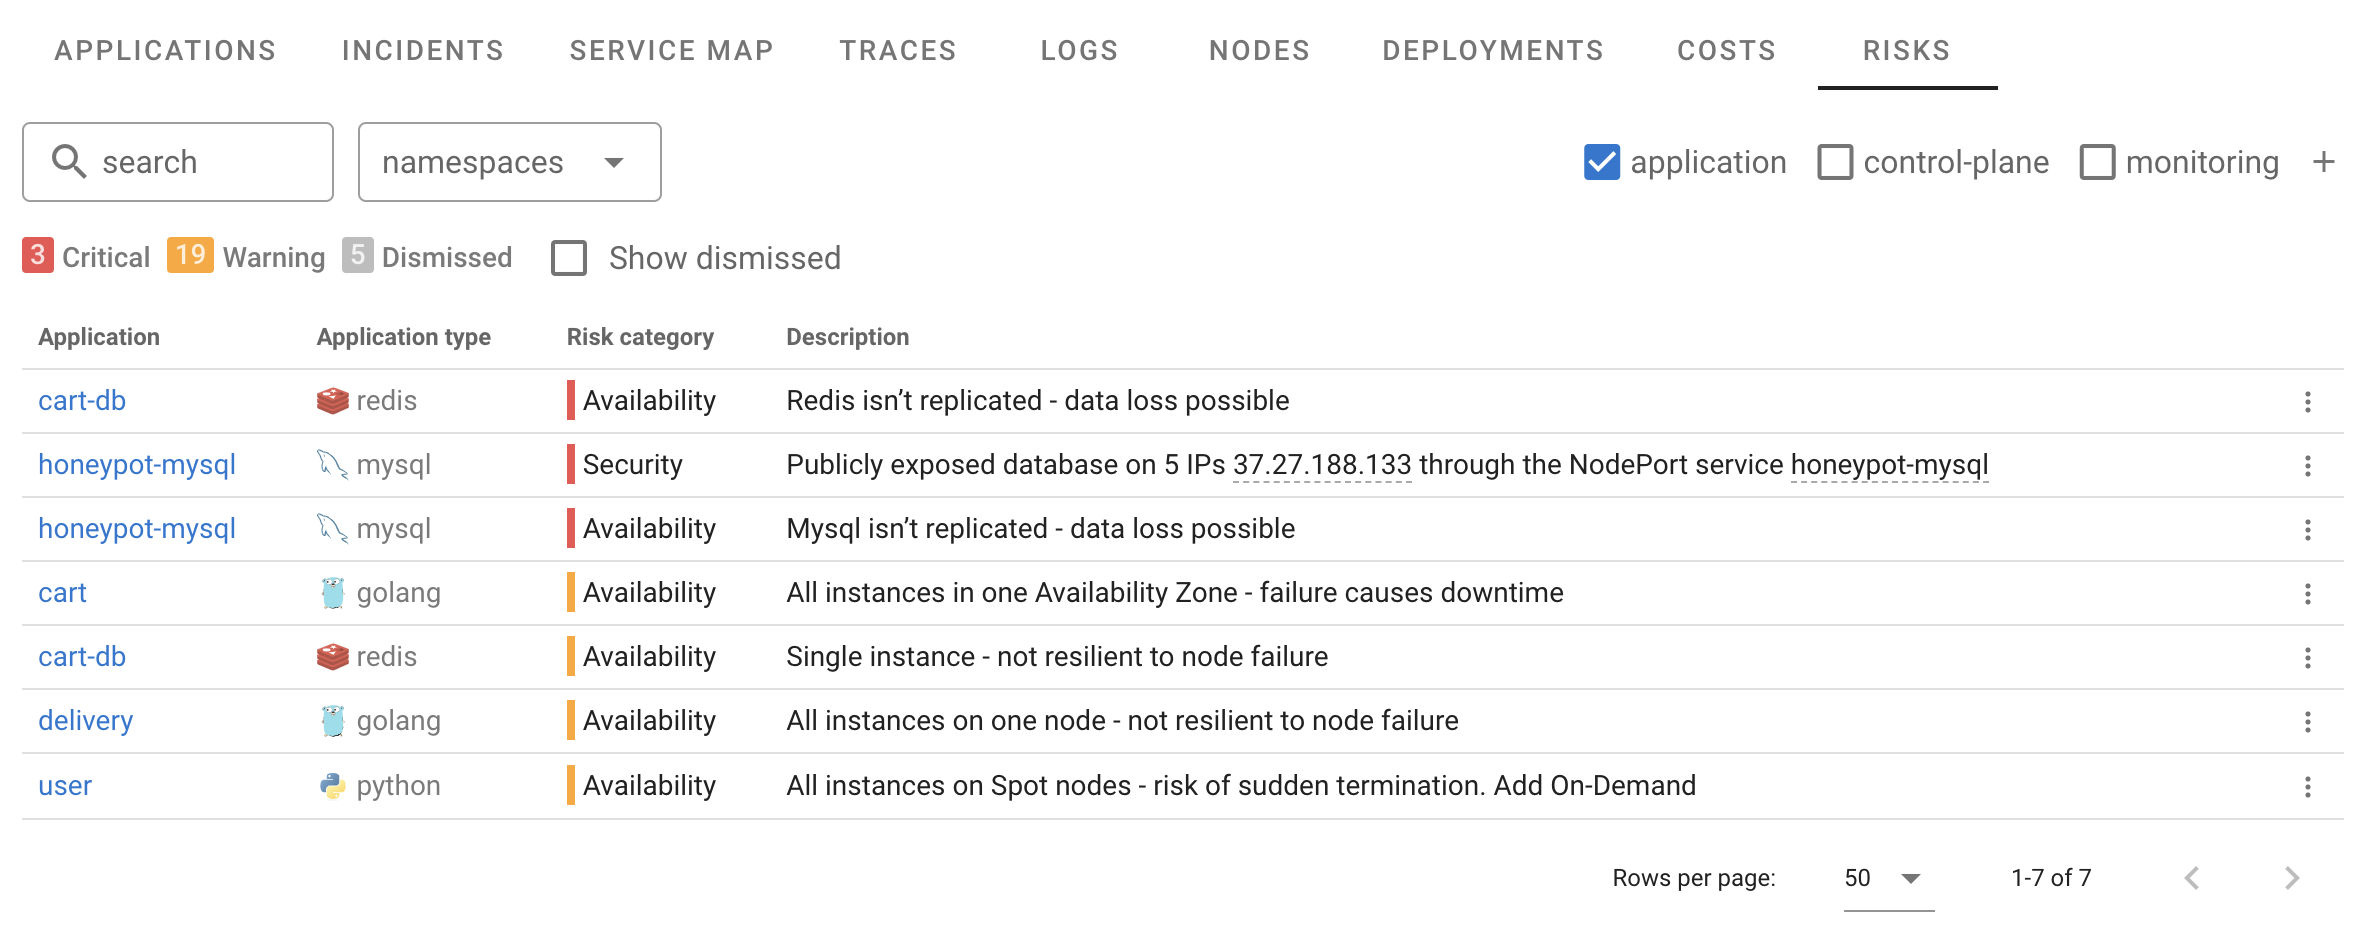Filter by the red Critical count badge
This screenshot has width=2372, height=926.
coord(37,256)
